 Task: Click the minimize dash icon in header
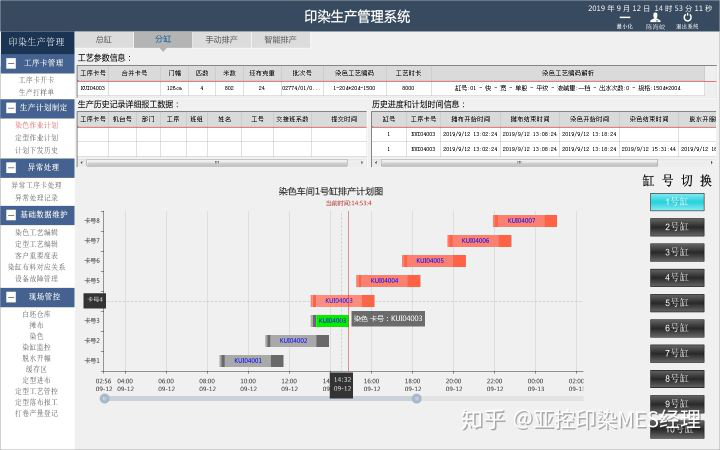[x=624, y=18]
